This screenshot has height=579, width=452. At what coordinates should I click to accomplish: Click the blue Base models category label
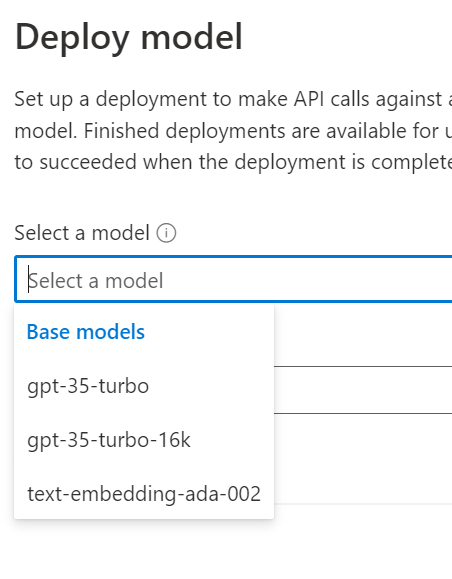click(x=86, y=332)
